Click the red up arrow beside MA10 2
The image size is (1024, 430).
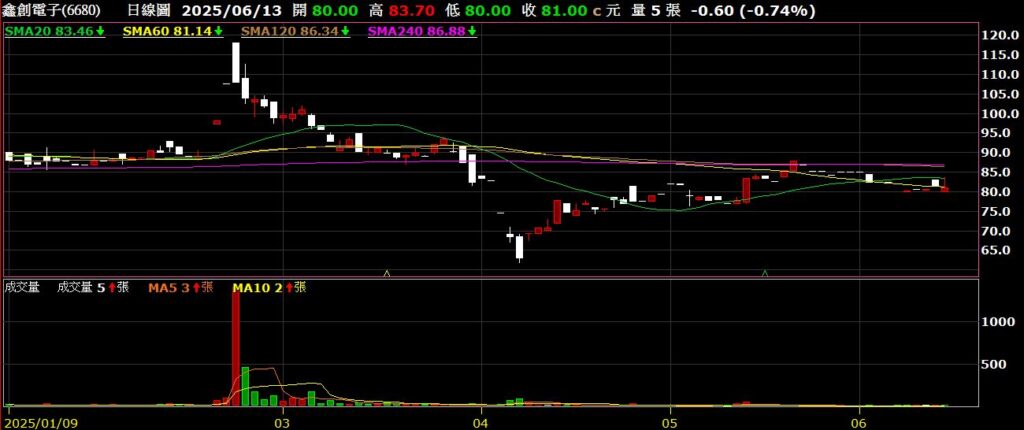click(x=288, y=287)
